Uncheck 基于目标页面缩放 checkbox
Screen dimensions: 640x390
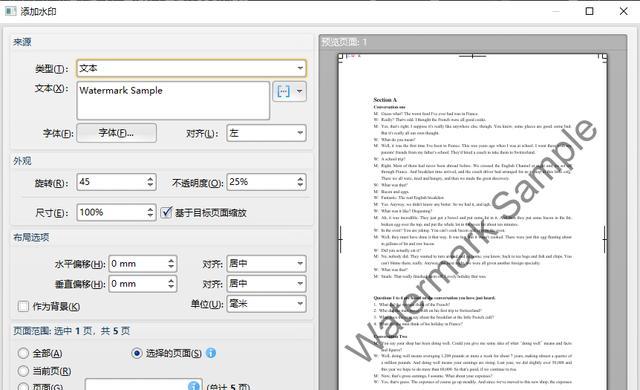pos(166,212)
